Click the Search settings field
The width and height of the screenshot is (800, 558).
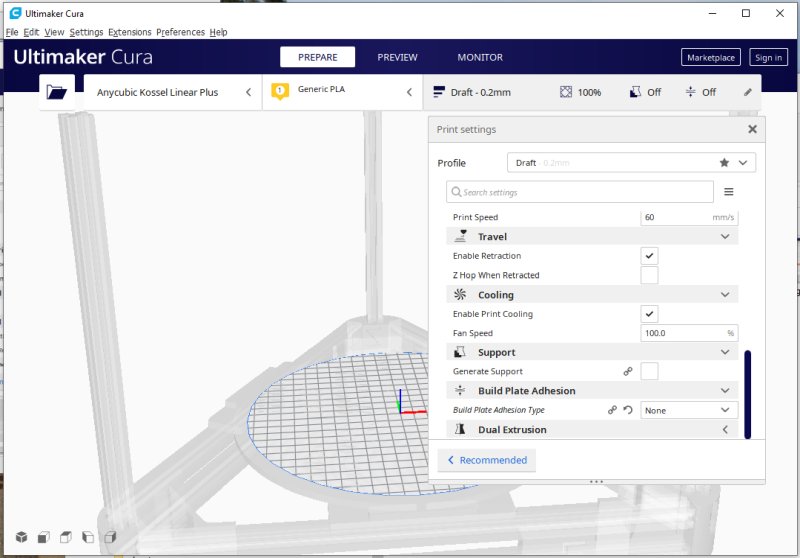(x=580, y=192)
